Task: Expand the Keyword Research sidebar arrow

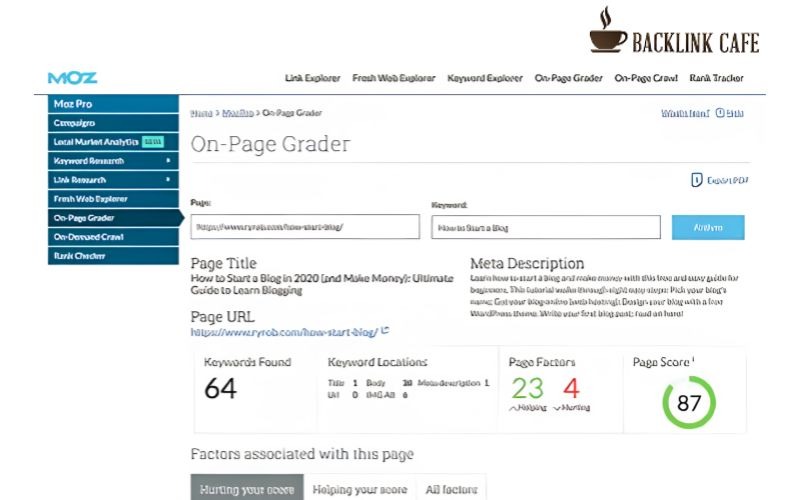Action: pyautogui.click(x=168, y=161)
